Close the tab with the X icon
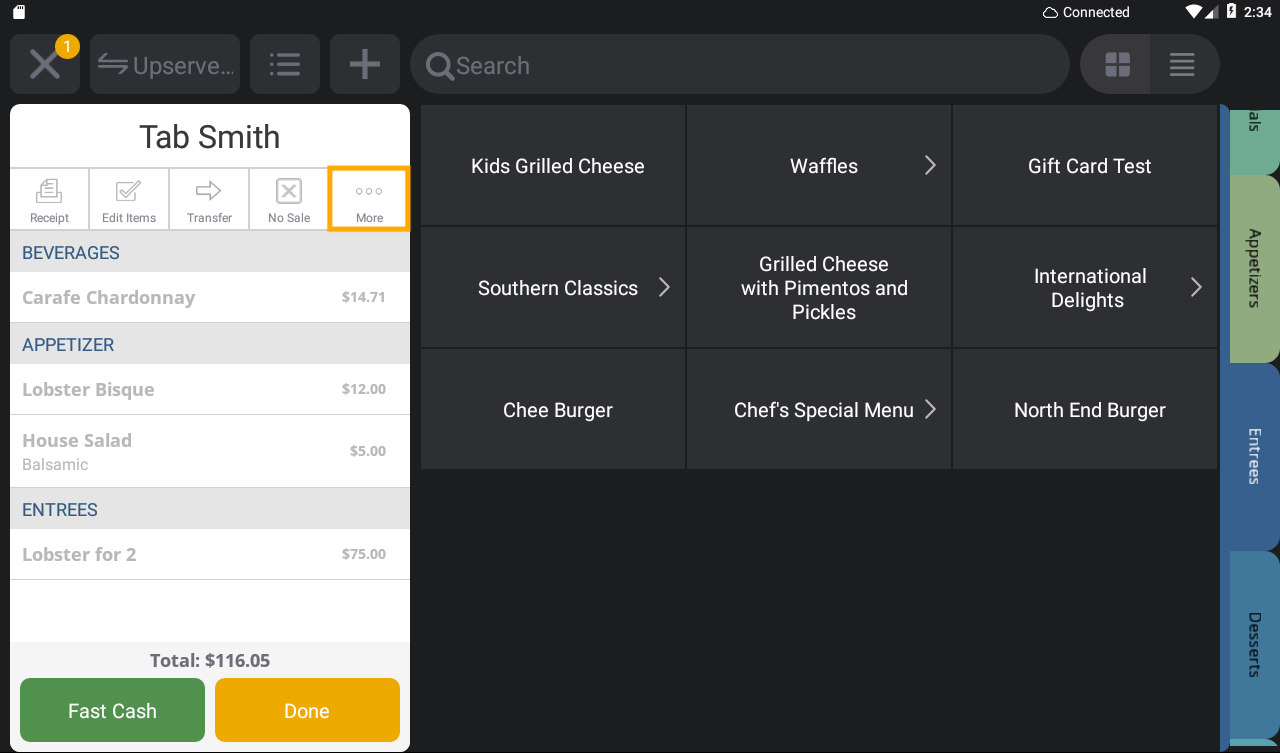This screenshot has width=1280, height=753. pos(45,65)
